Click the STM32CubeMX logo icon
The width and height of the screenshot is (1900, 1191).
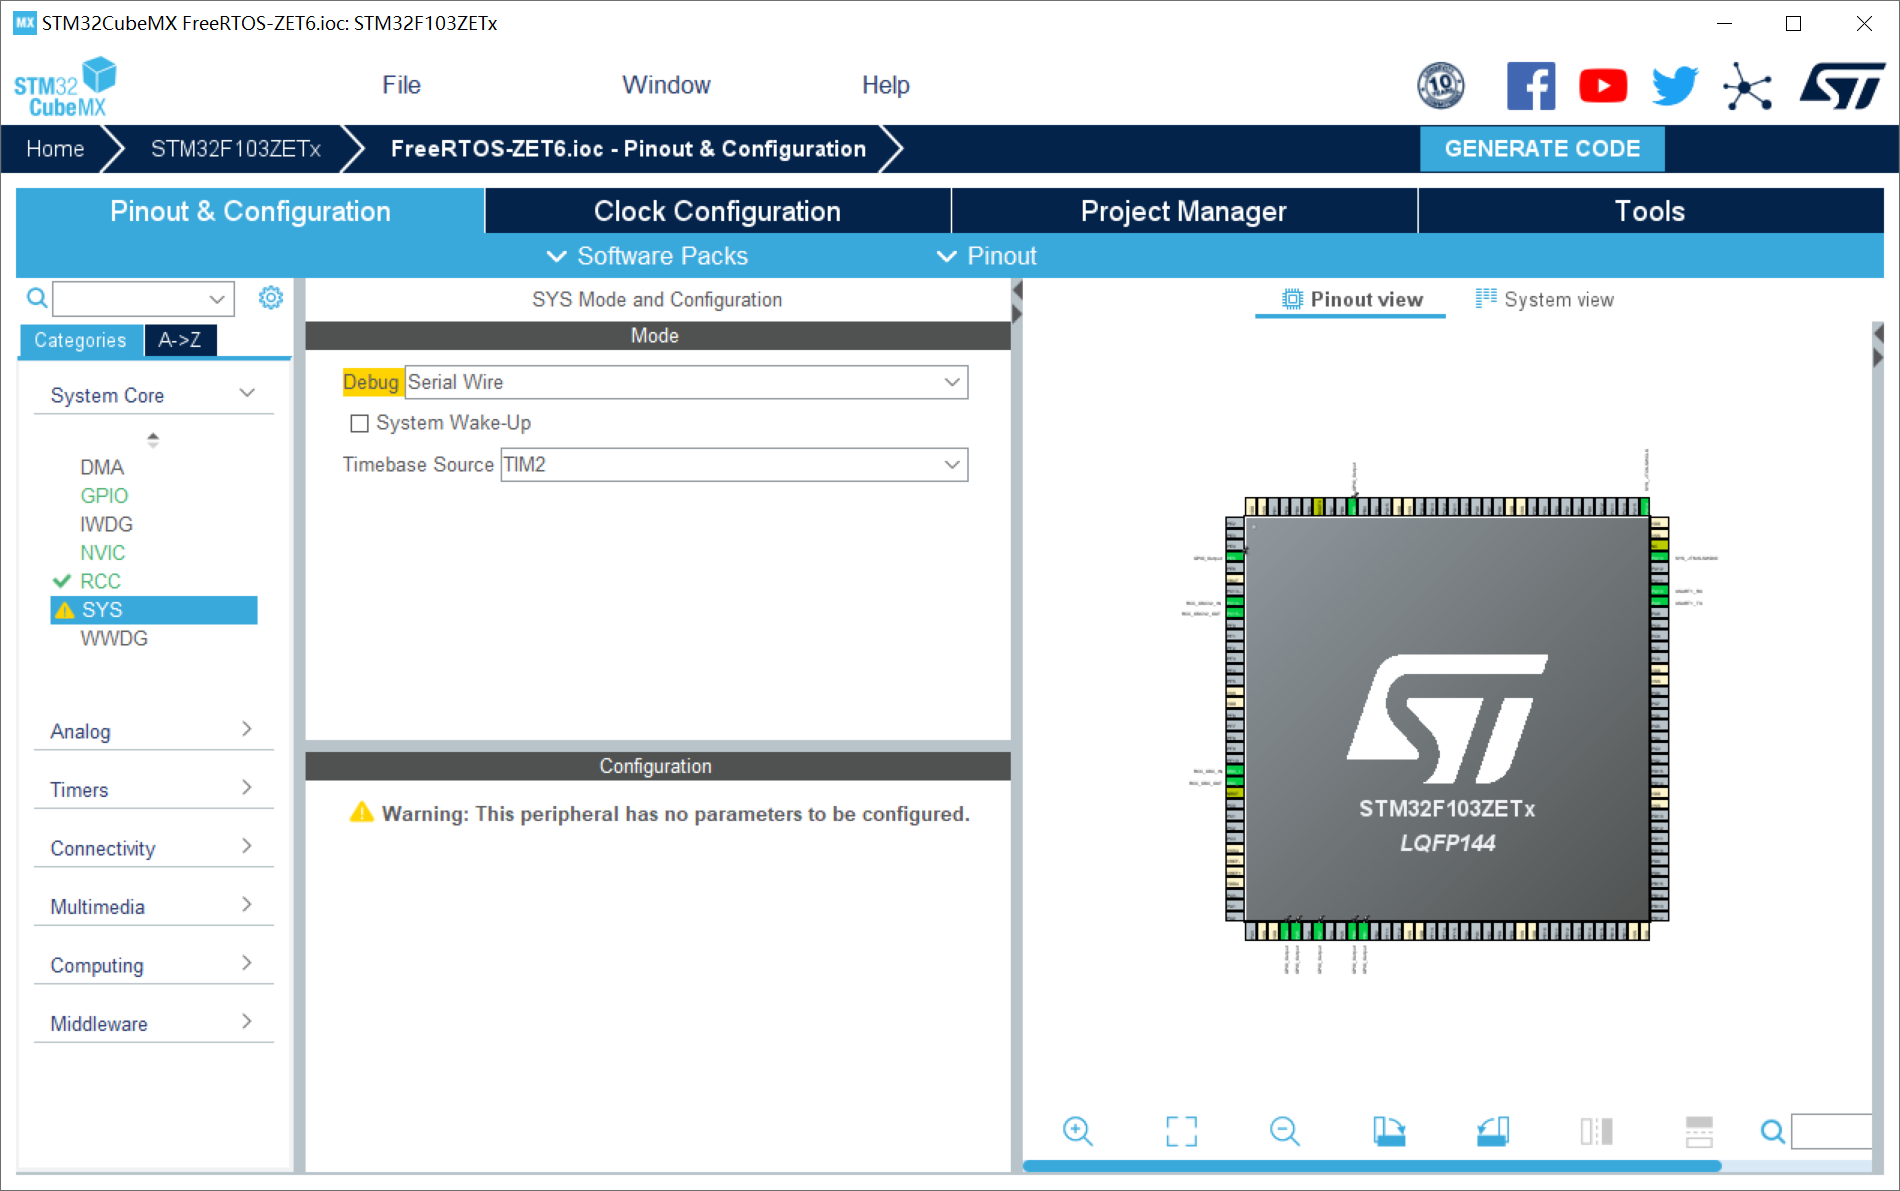click(65, 86)
